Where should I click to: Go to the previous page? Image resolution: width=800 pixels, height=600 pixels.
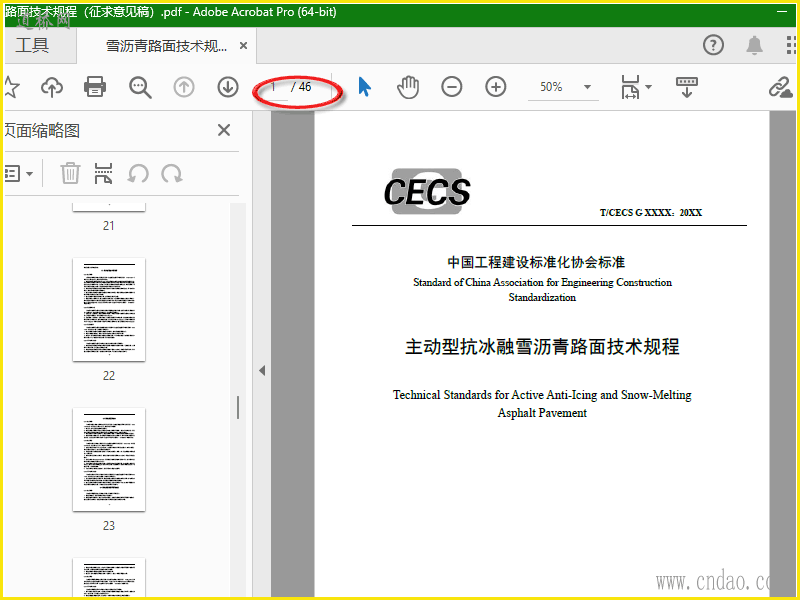(x=184, y=87)
